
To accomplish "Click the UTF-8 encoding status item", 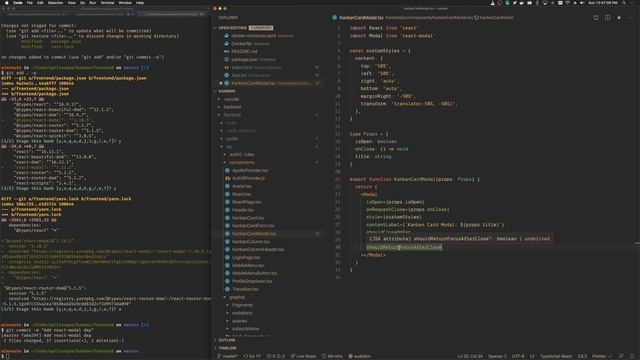I will pos(518,356).
